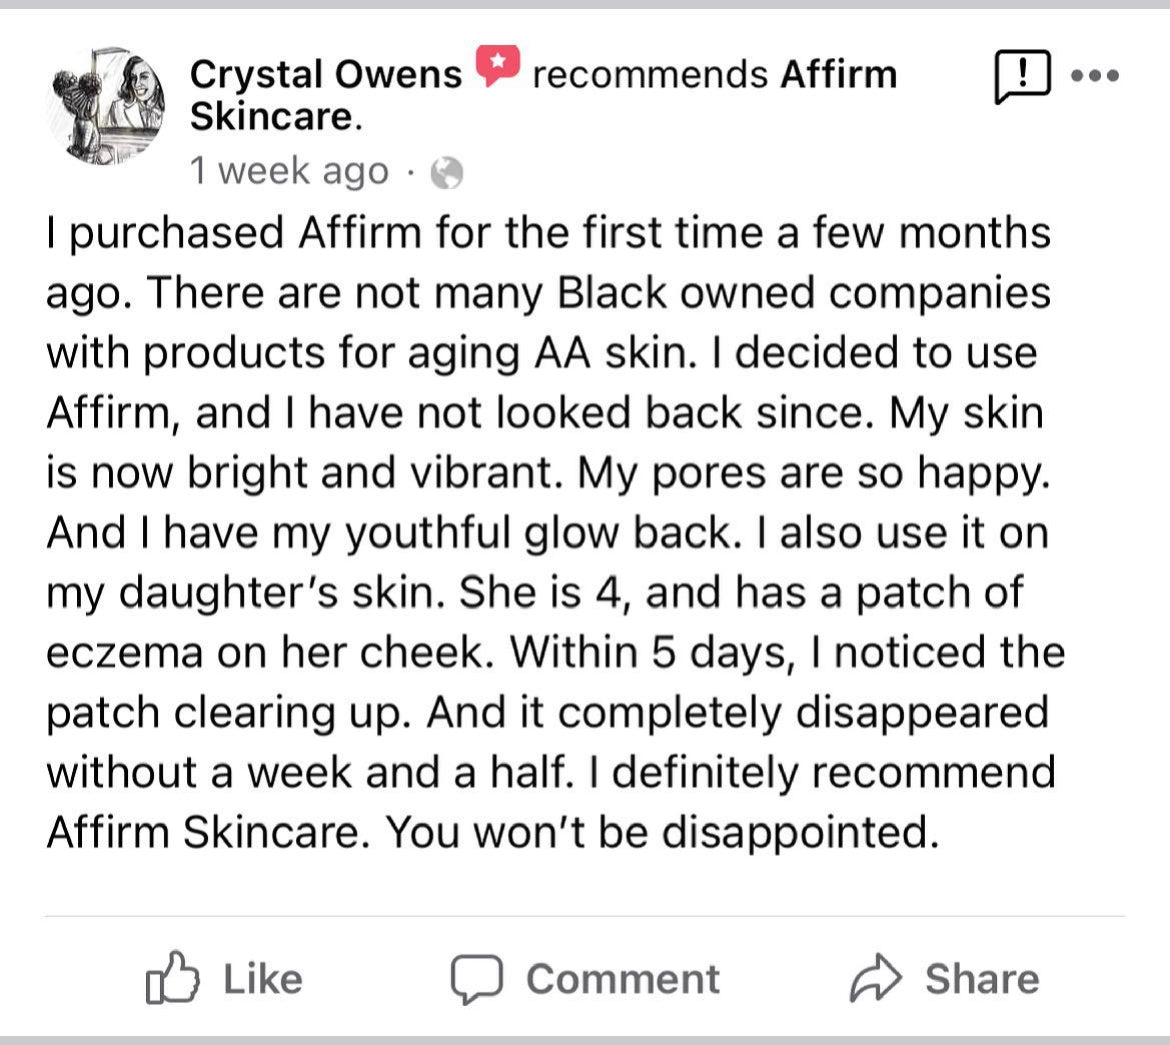Click the word "recommends" in the header
The width and height of the screenshot is (1170, 1045).
[649, 74]
